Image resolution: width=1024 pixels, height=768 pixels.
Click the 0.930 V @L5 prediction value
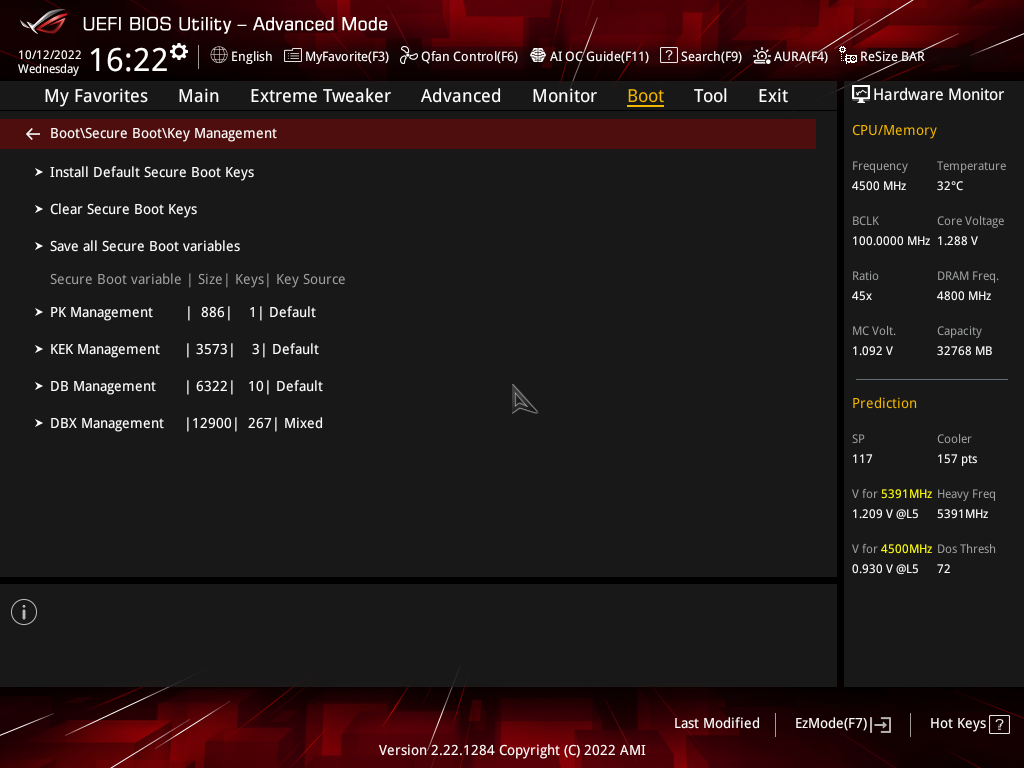884,569
